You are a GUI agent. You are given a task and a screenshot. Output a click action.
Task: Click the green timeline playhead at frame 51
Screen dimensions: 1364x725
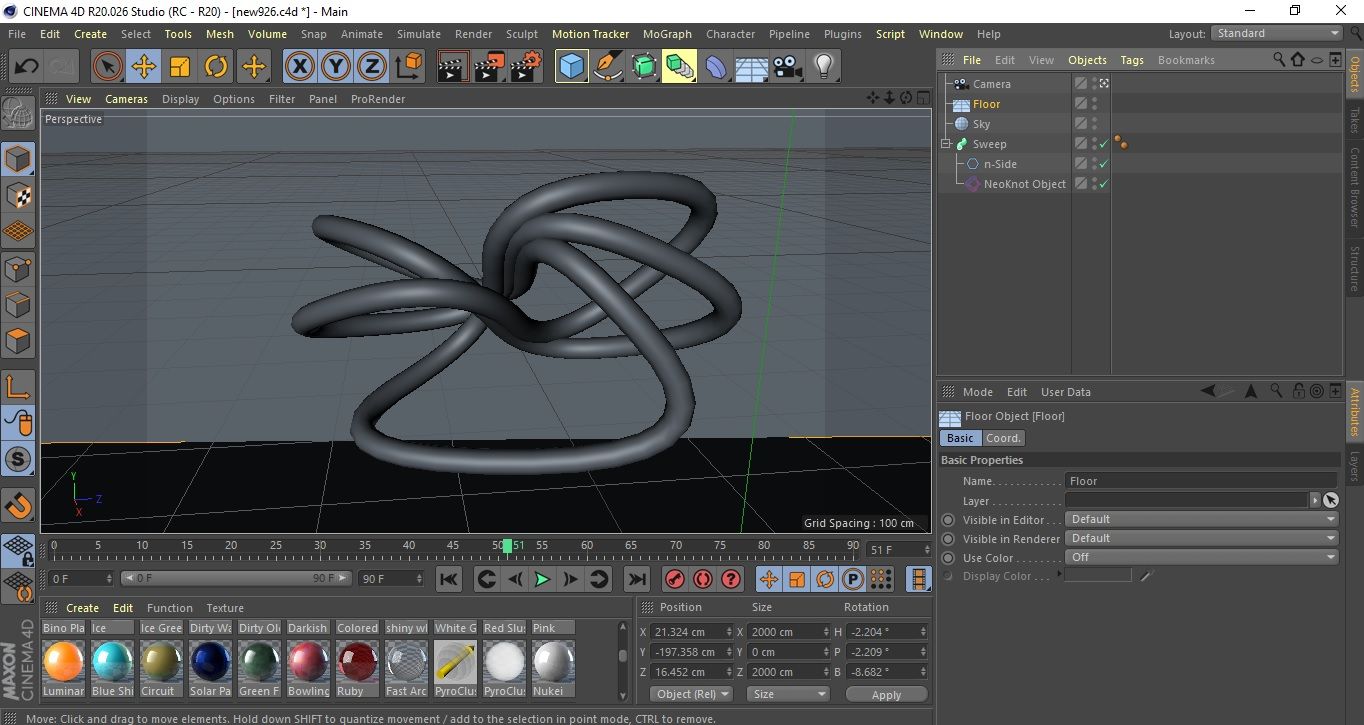tap(507, 546)
